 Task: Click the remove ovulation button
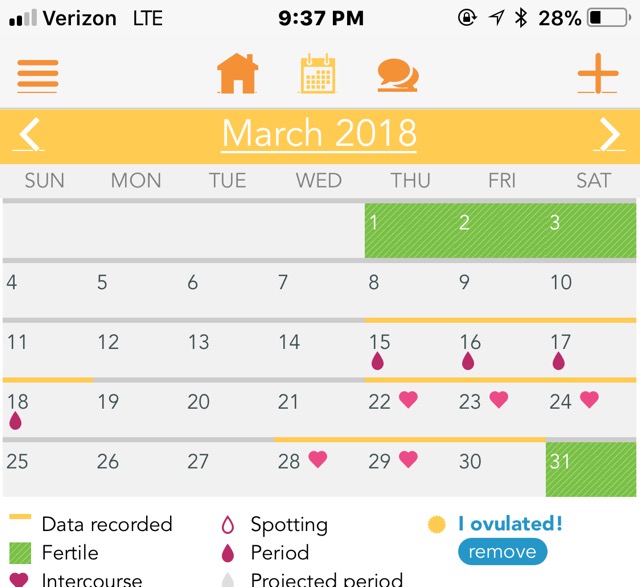coord(502,551)
